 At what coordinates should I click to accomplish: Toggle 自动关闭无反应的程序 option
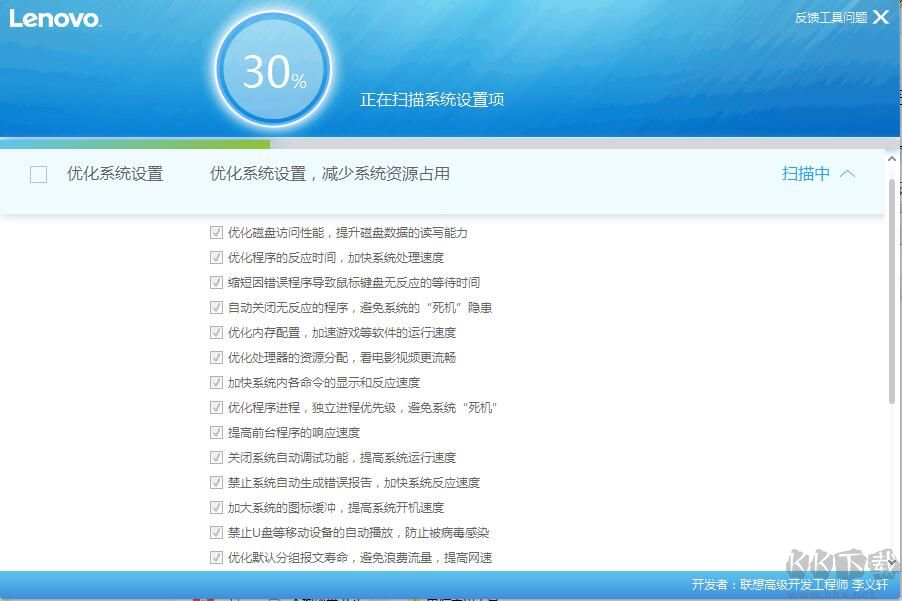click(216, 306)
